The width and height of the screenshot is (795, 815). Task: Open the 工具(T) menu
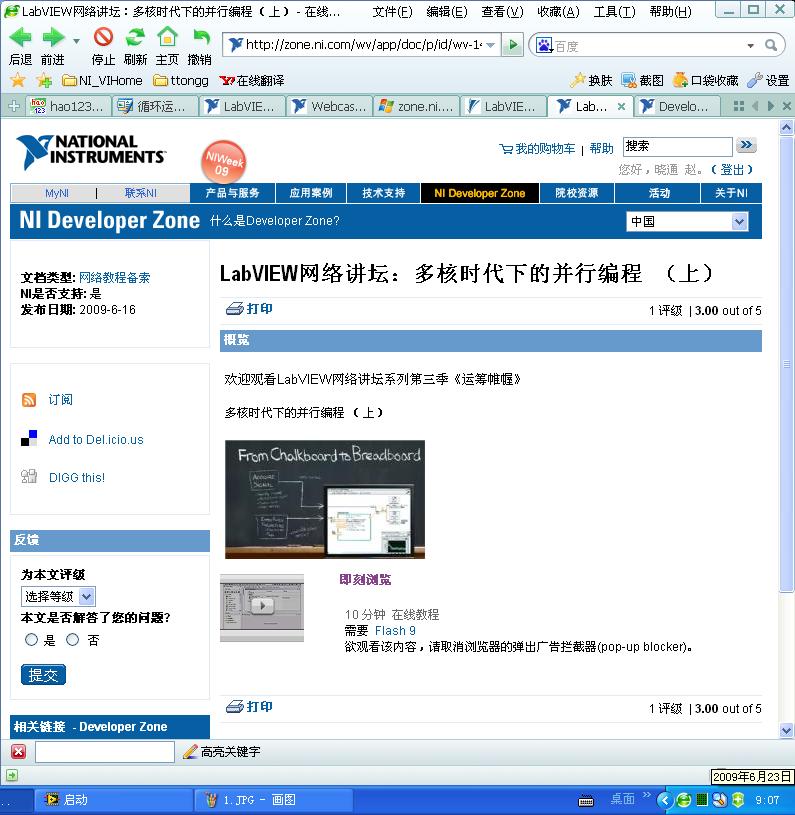coord(614,11)
